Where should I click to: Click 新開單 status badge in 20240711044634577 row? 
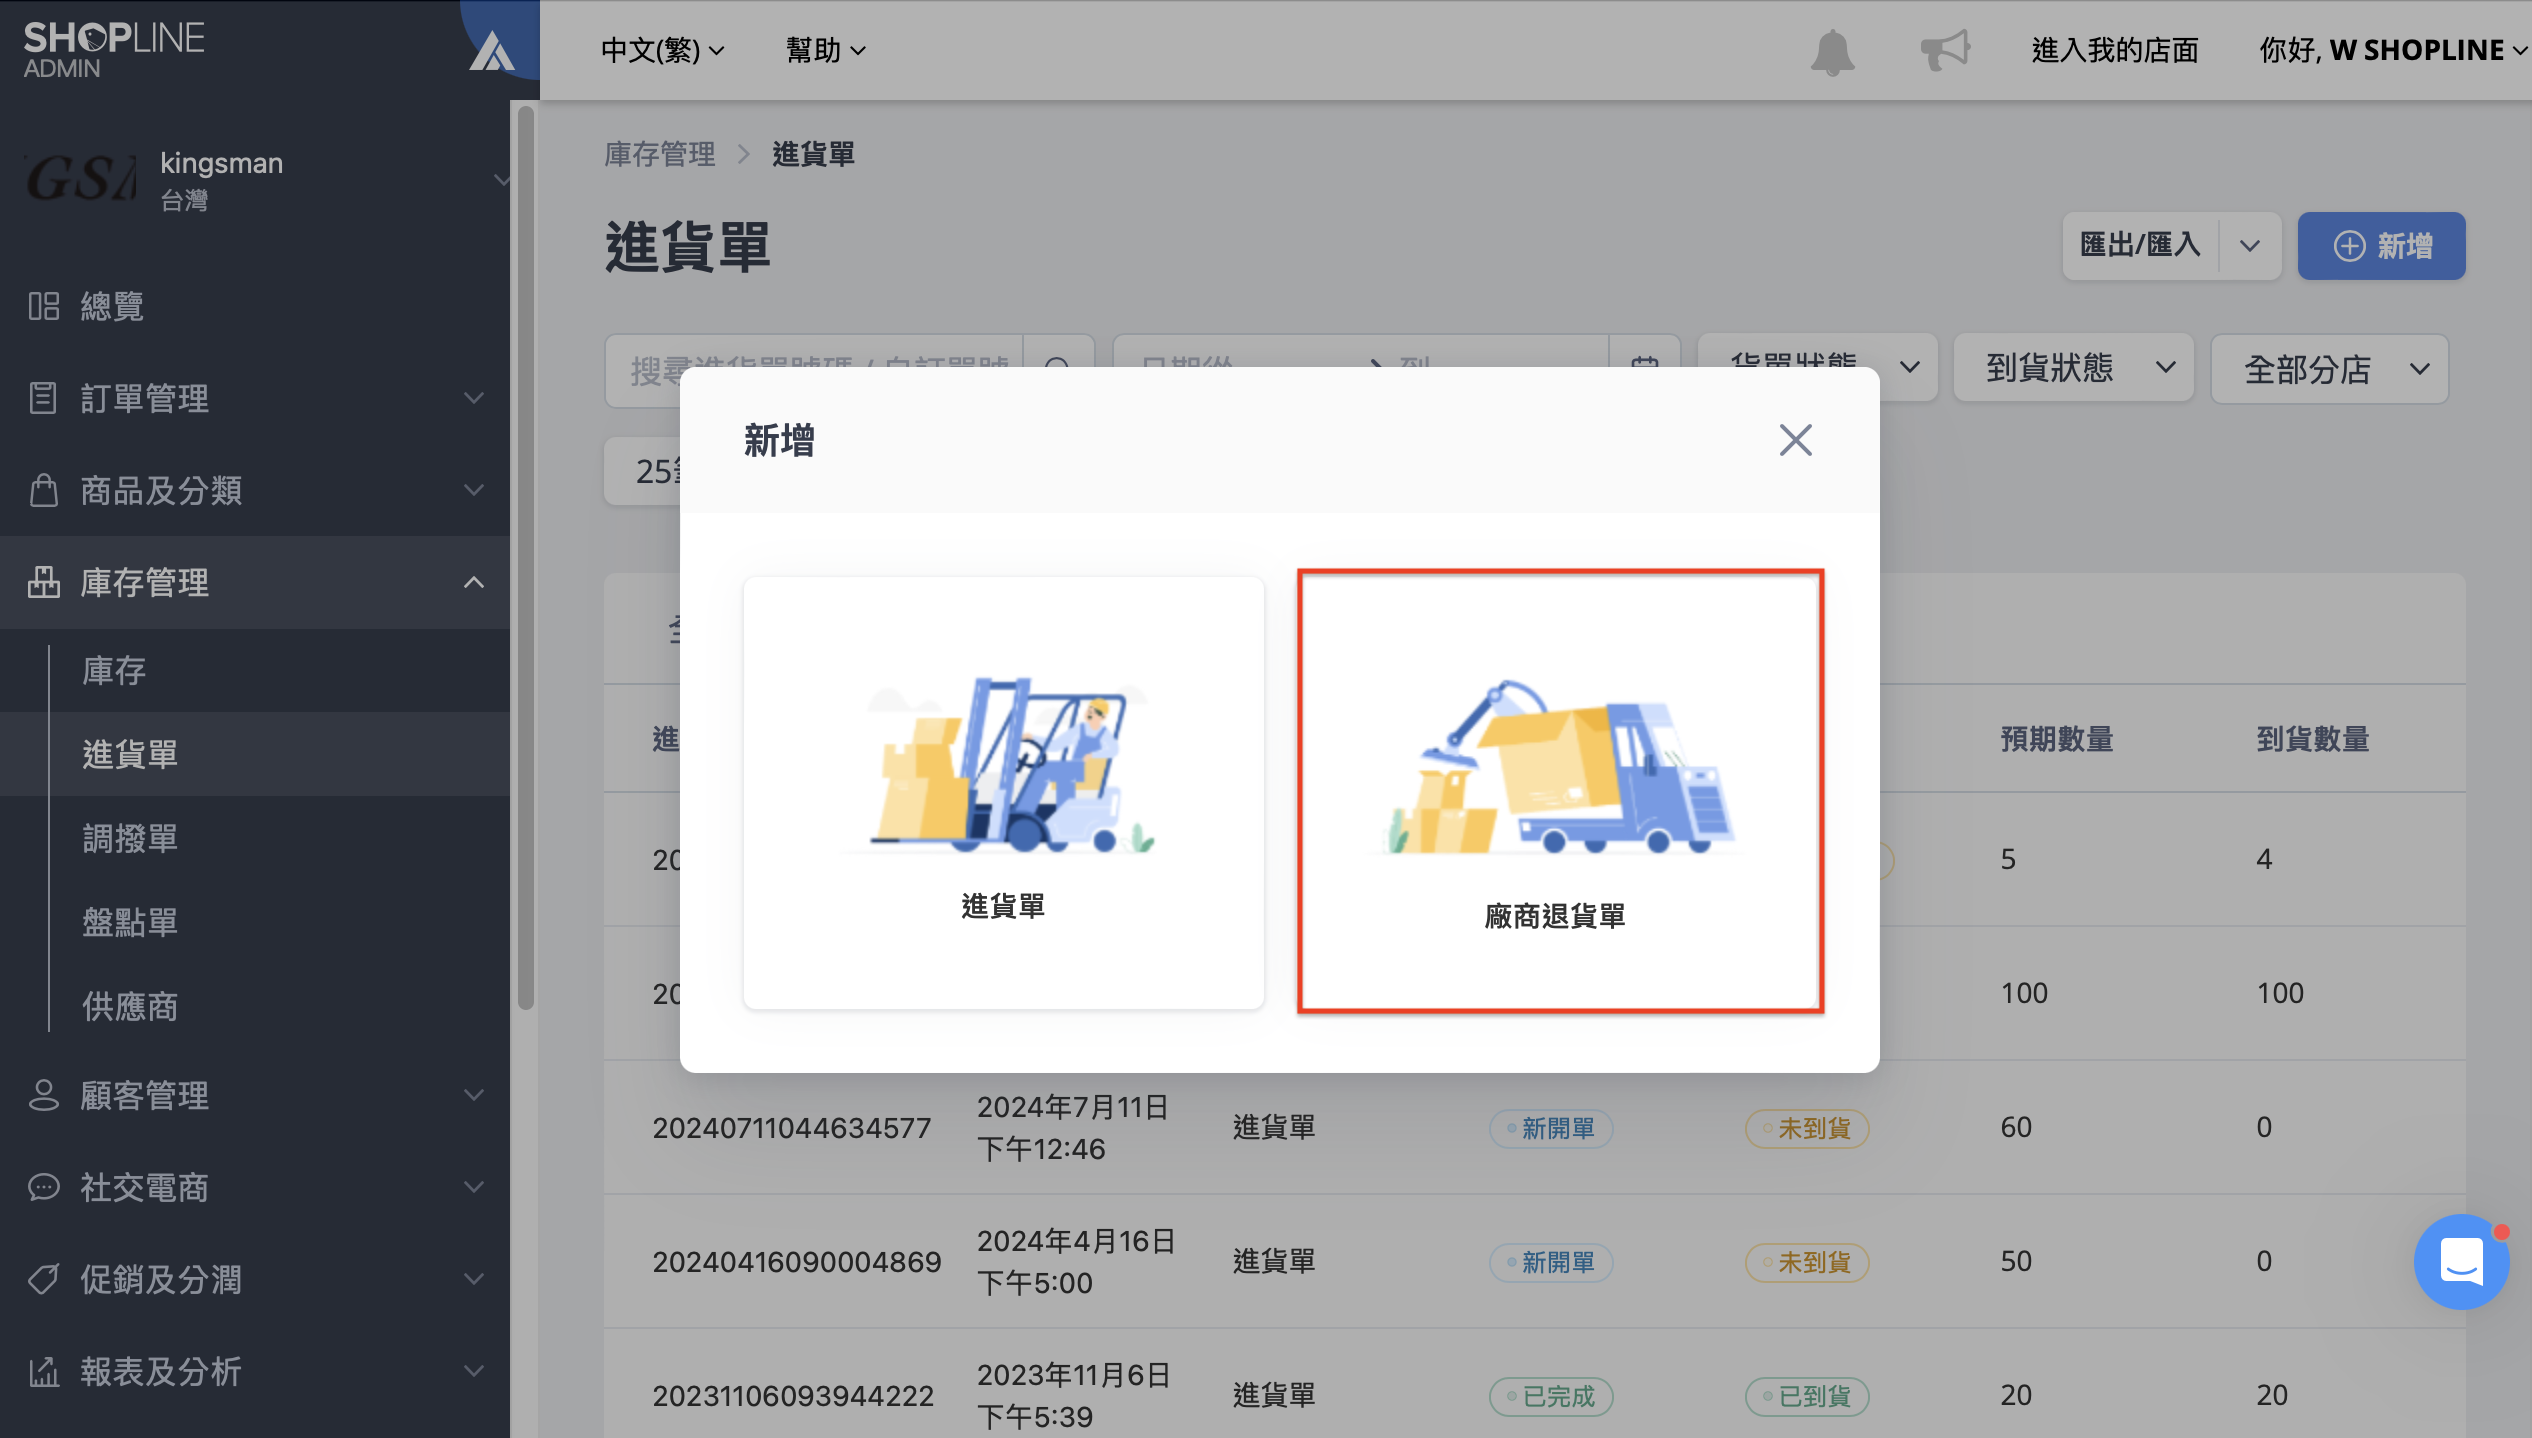1551,1128
